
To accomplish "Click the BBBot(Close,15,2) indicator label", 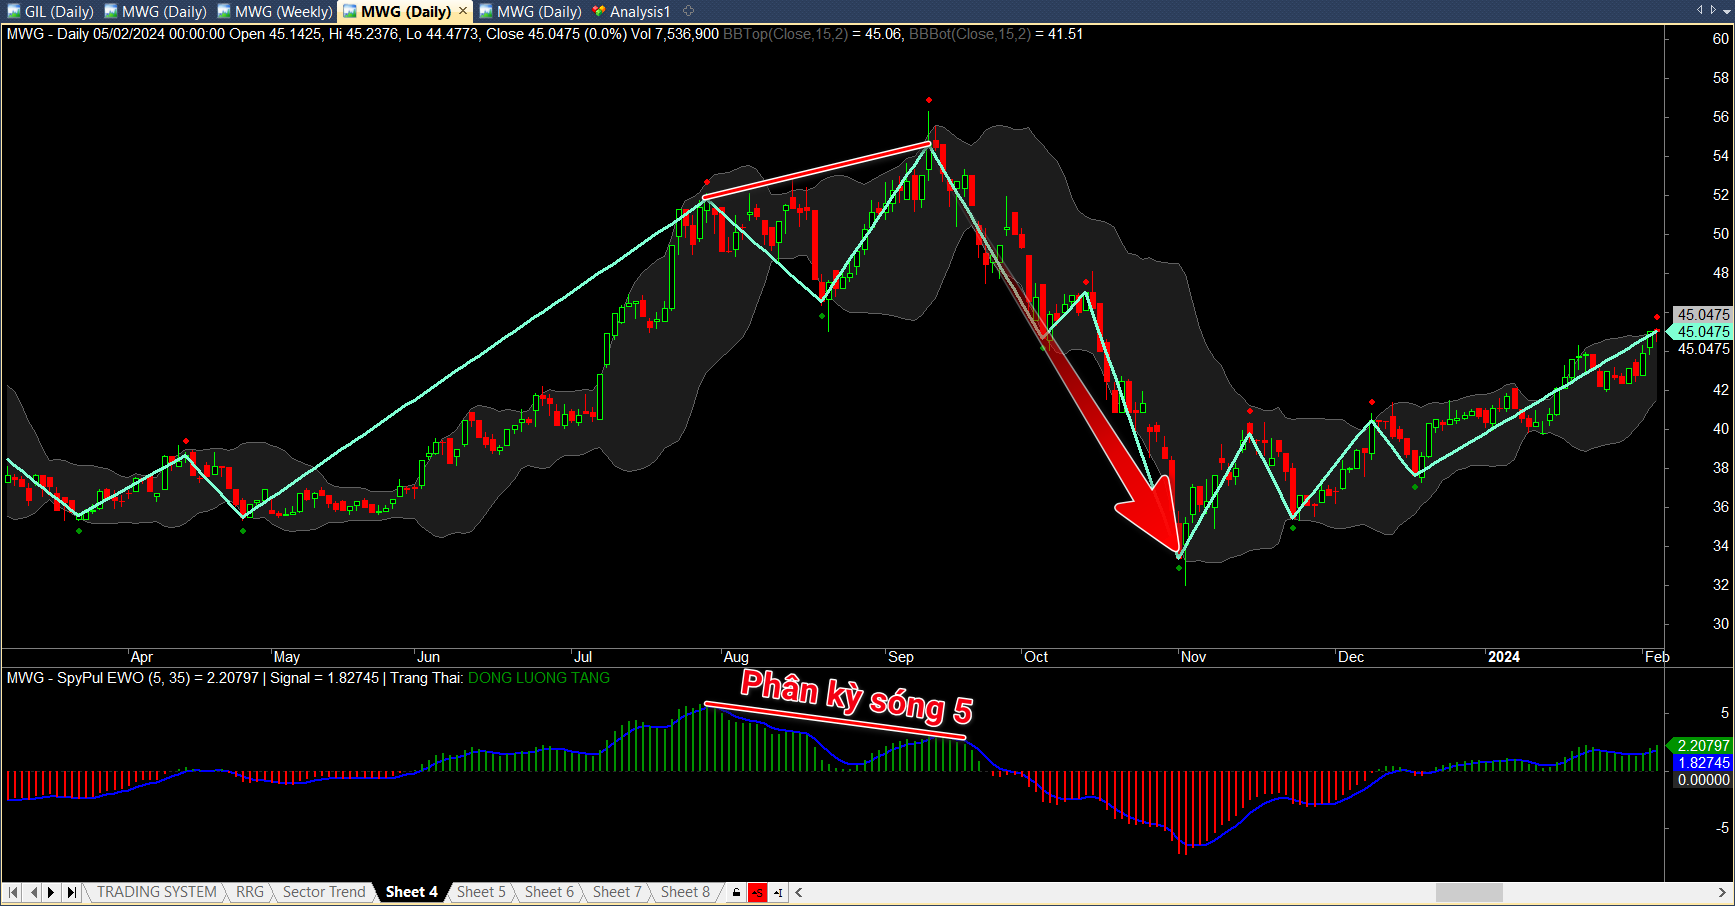I will (970, 34).
